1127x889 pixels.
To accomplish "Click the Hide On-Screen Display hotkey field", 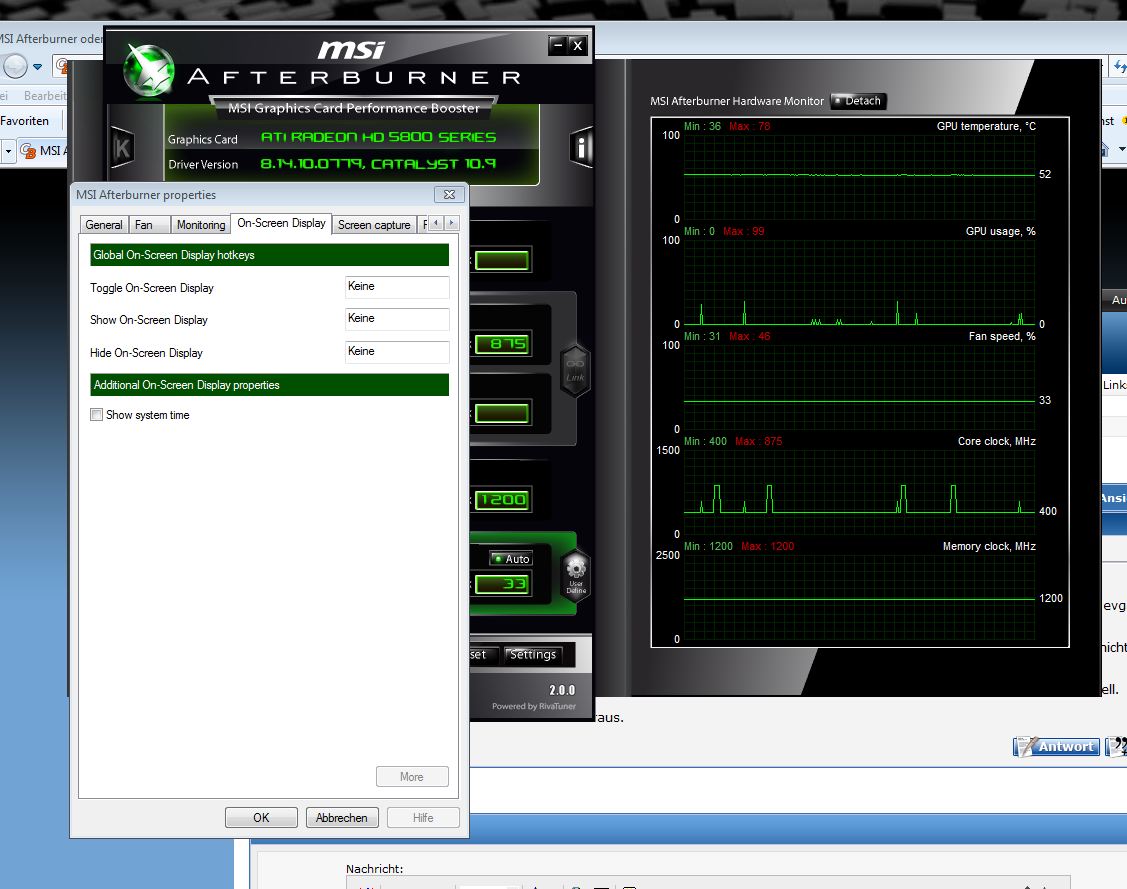I will (x=397, y=351).
